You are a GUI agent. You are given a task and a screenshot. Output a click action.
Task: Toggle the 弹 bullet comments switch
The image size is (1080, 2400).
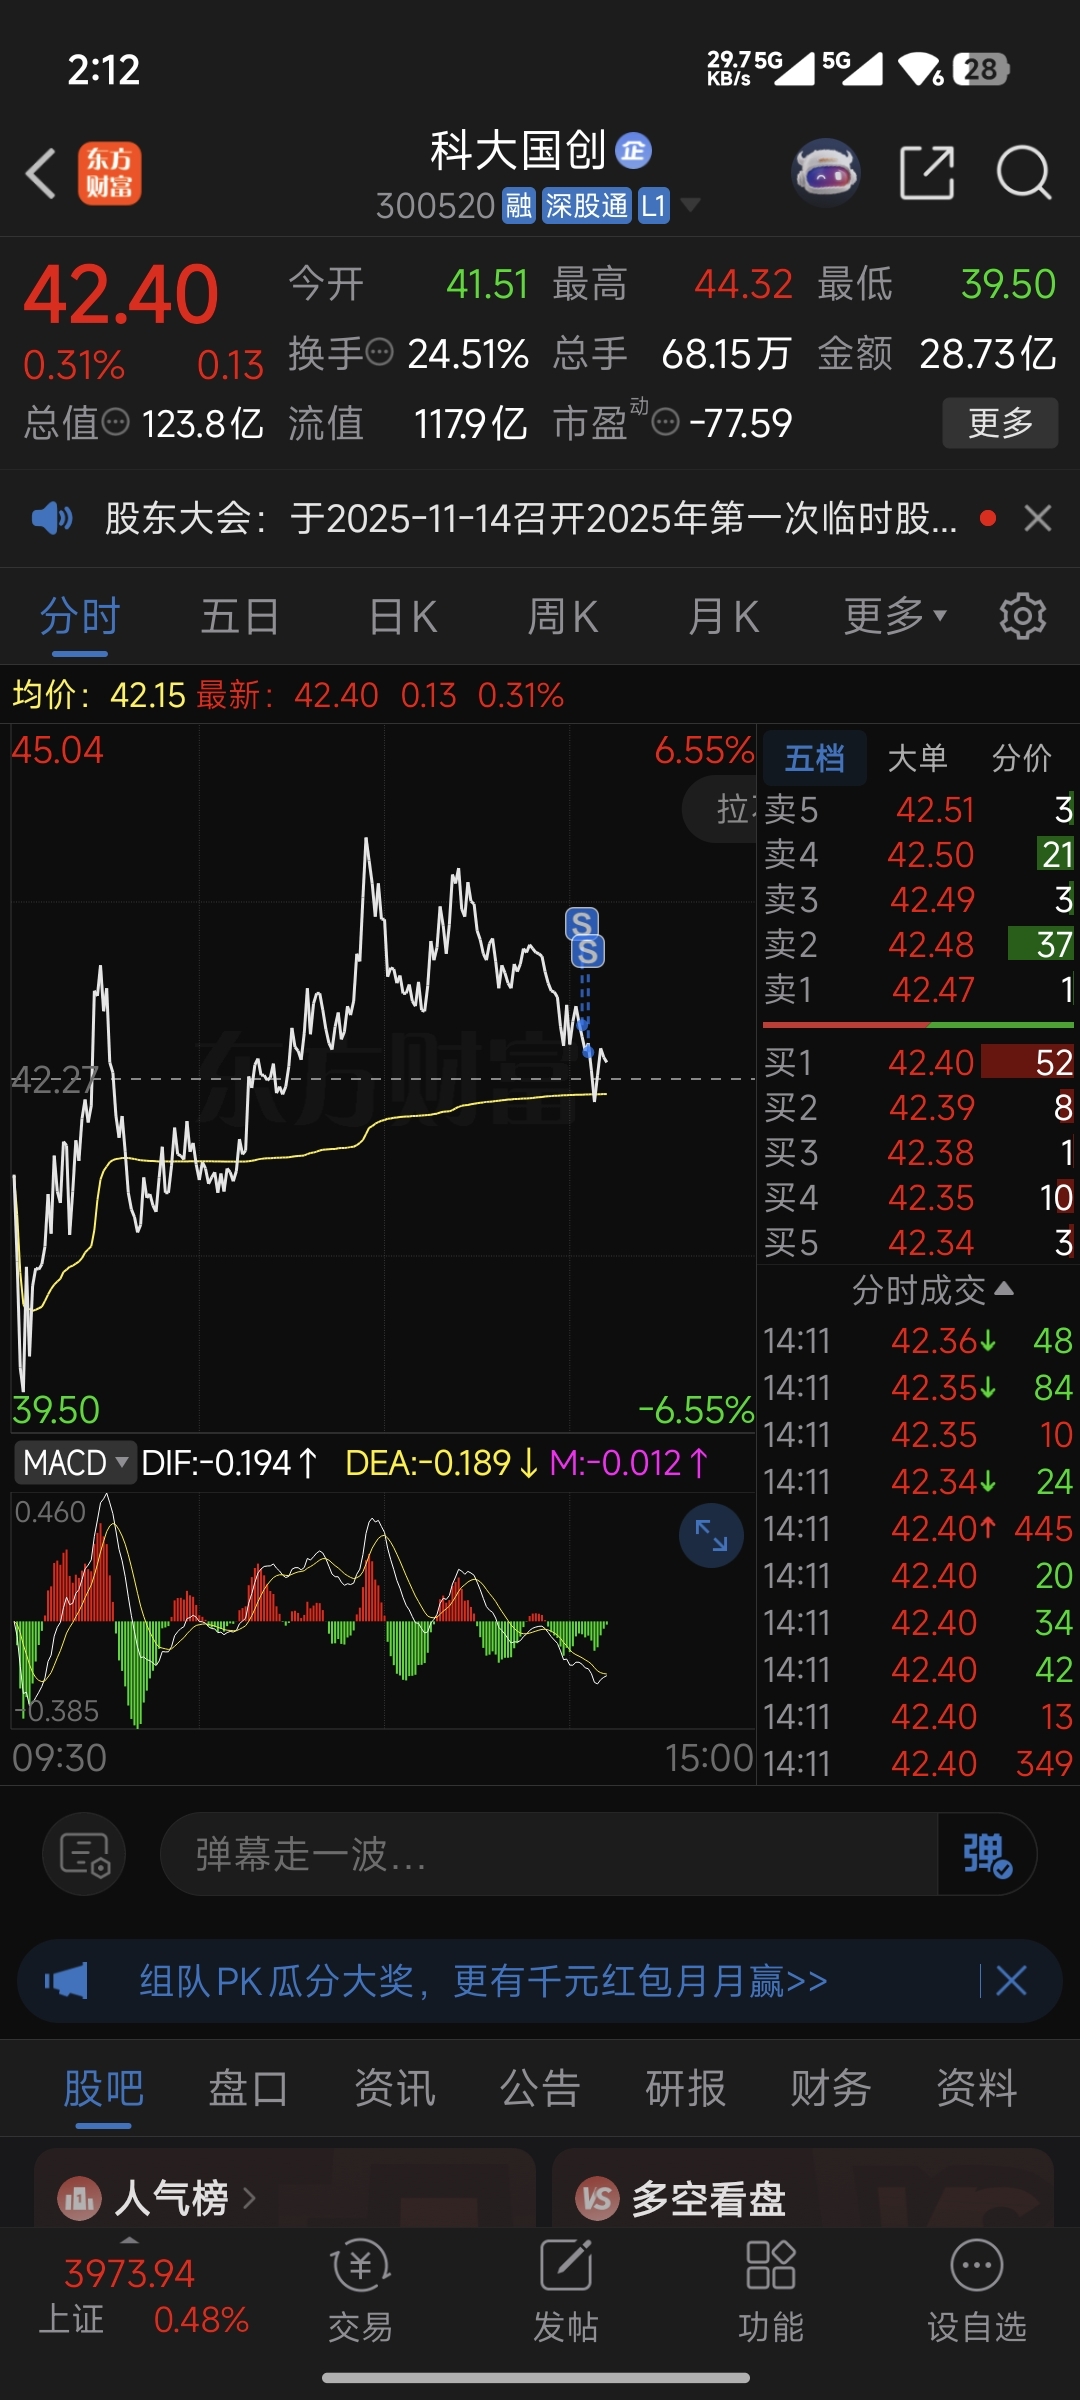(986, 1854)
